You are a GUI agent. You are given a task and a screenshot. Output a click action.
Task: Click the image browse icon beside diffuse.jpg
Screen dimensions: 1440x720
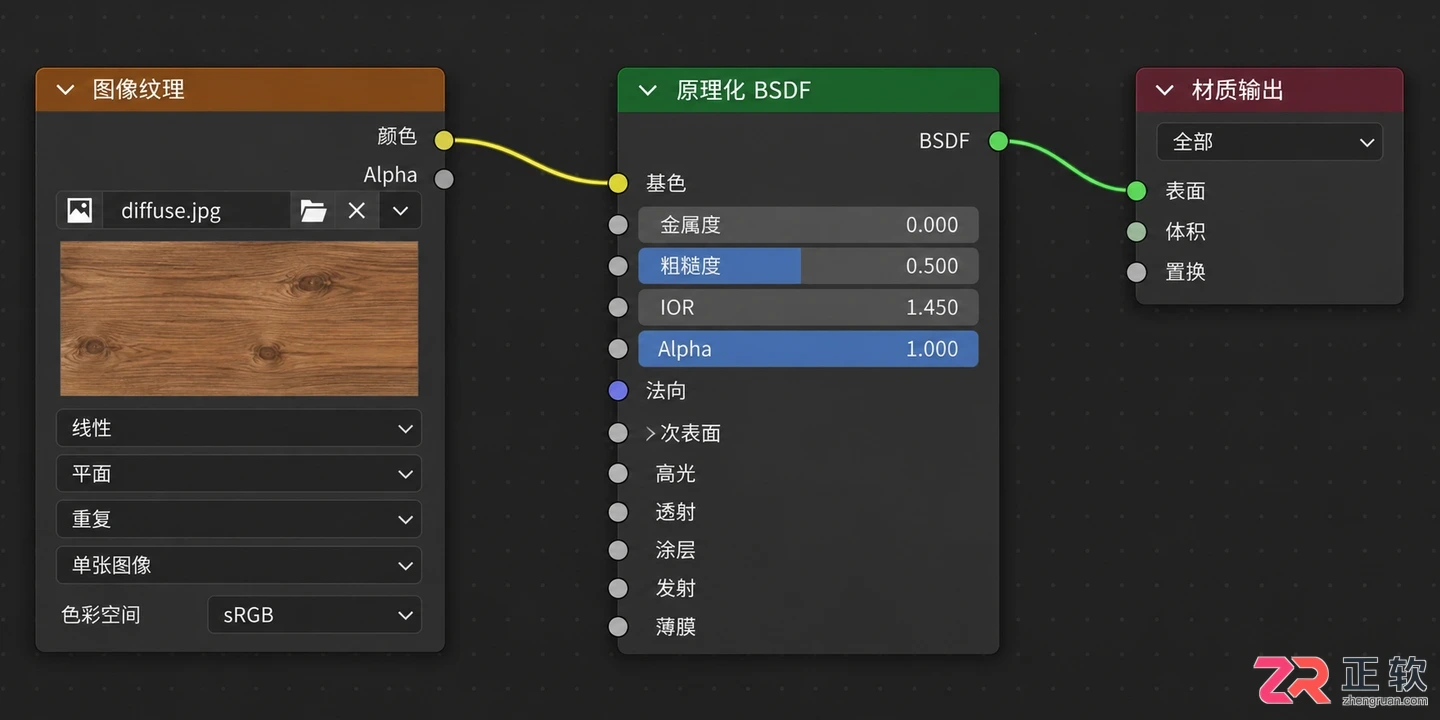tap(80, 210)
